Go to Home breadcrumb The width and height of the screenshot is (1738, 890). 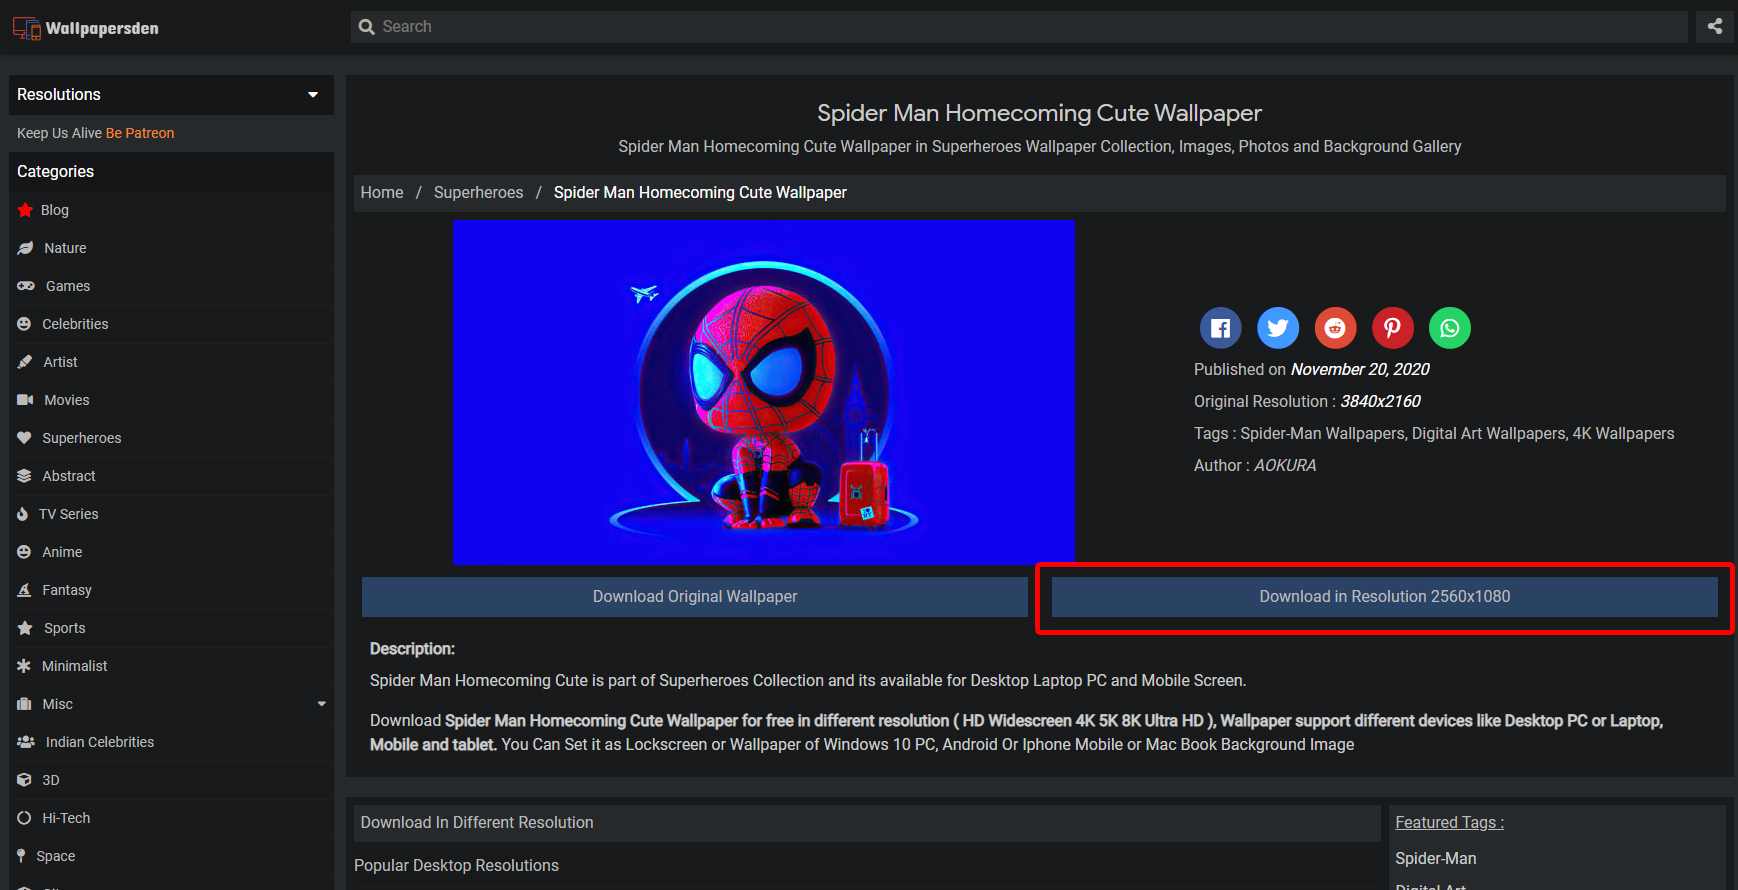click(382, 193)
